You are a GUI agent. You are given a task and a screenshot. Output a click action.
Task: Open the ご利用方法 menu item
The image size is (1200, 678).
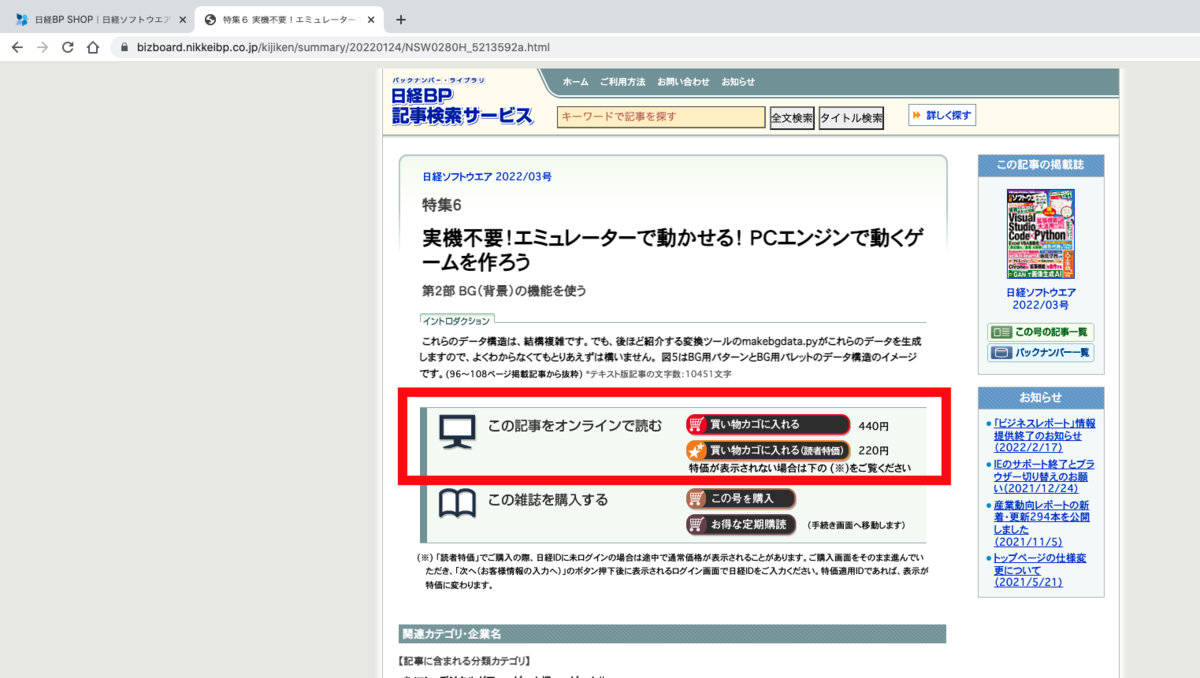(x=622, y=82)
